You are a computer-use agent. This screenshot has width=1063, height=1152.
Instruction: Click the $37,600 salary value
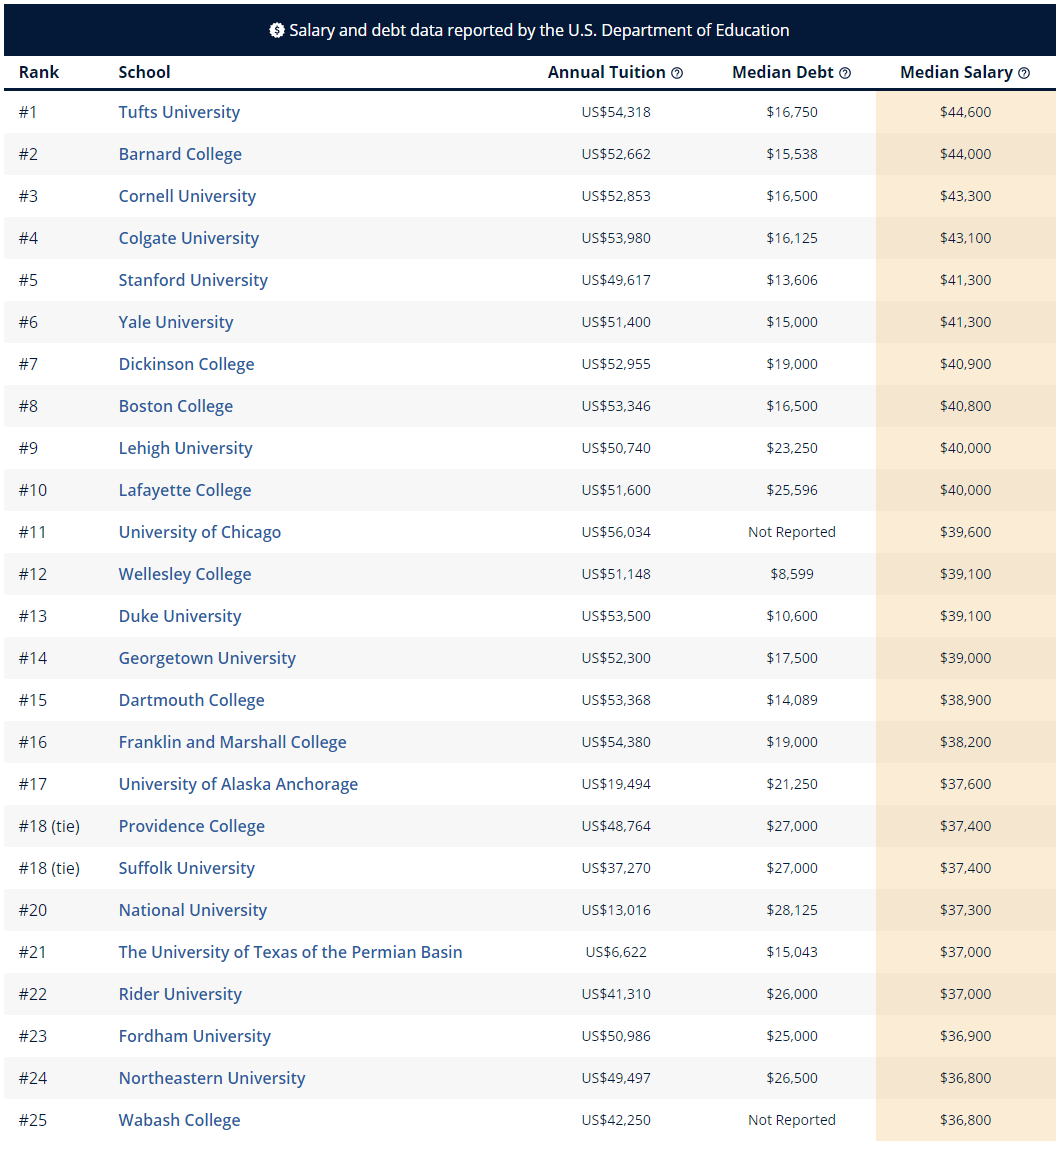(965, 784)
